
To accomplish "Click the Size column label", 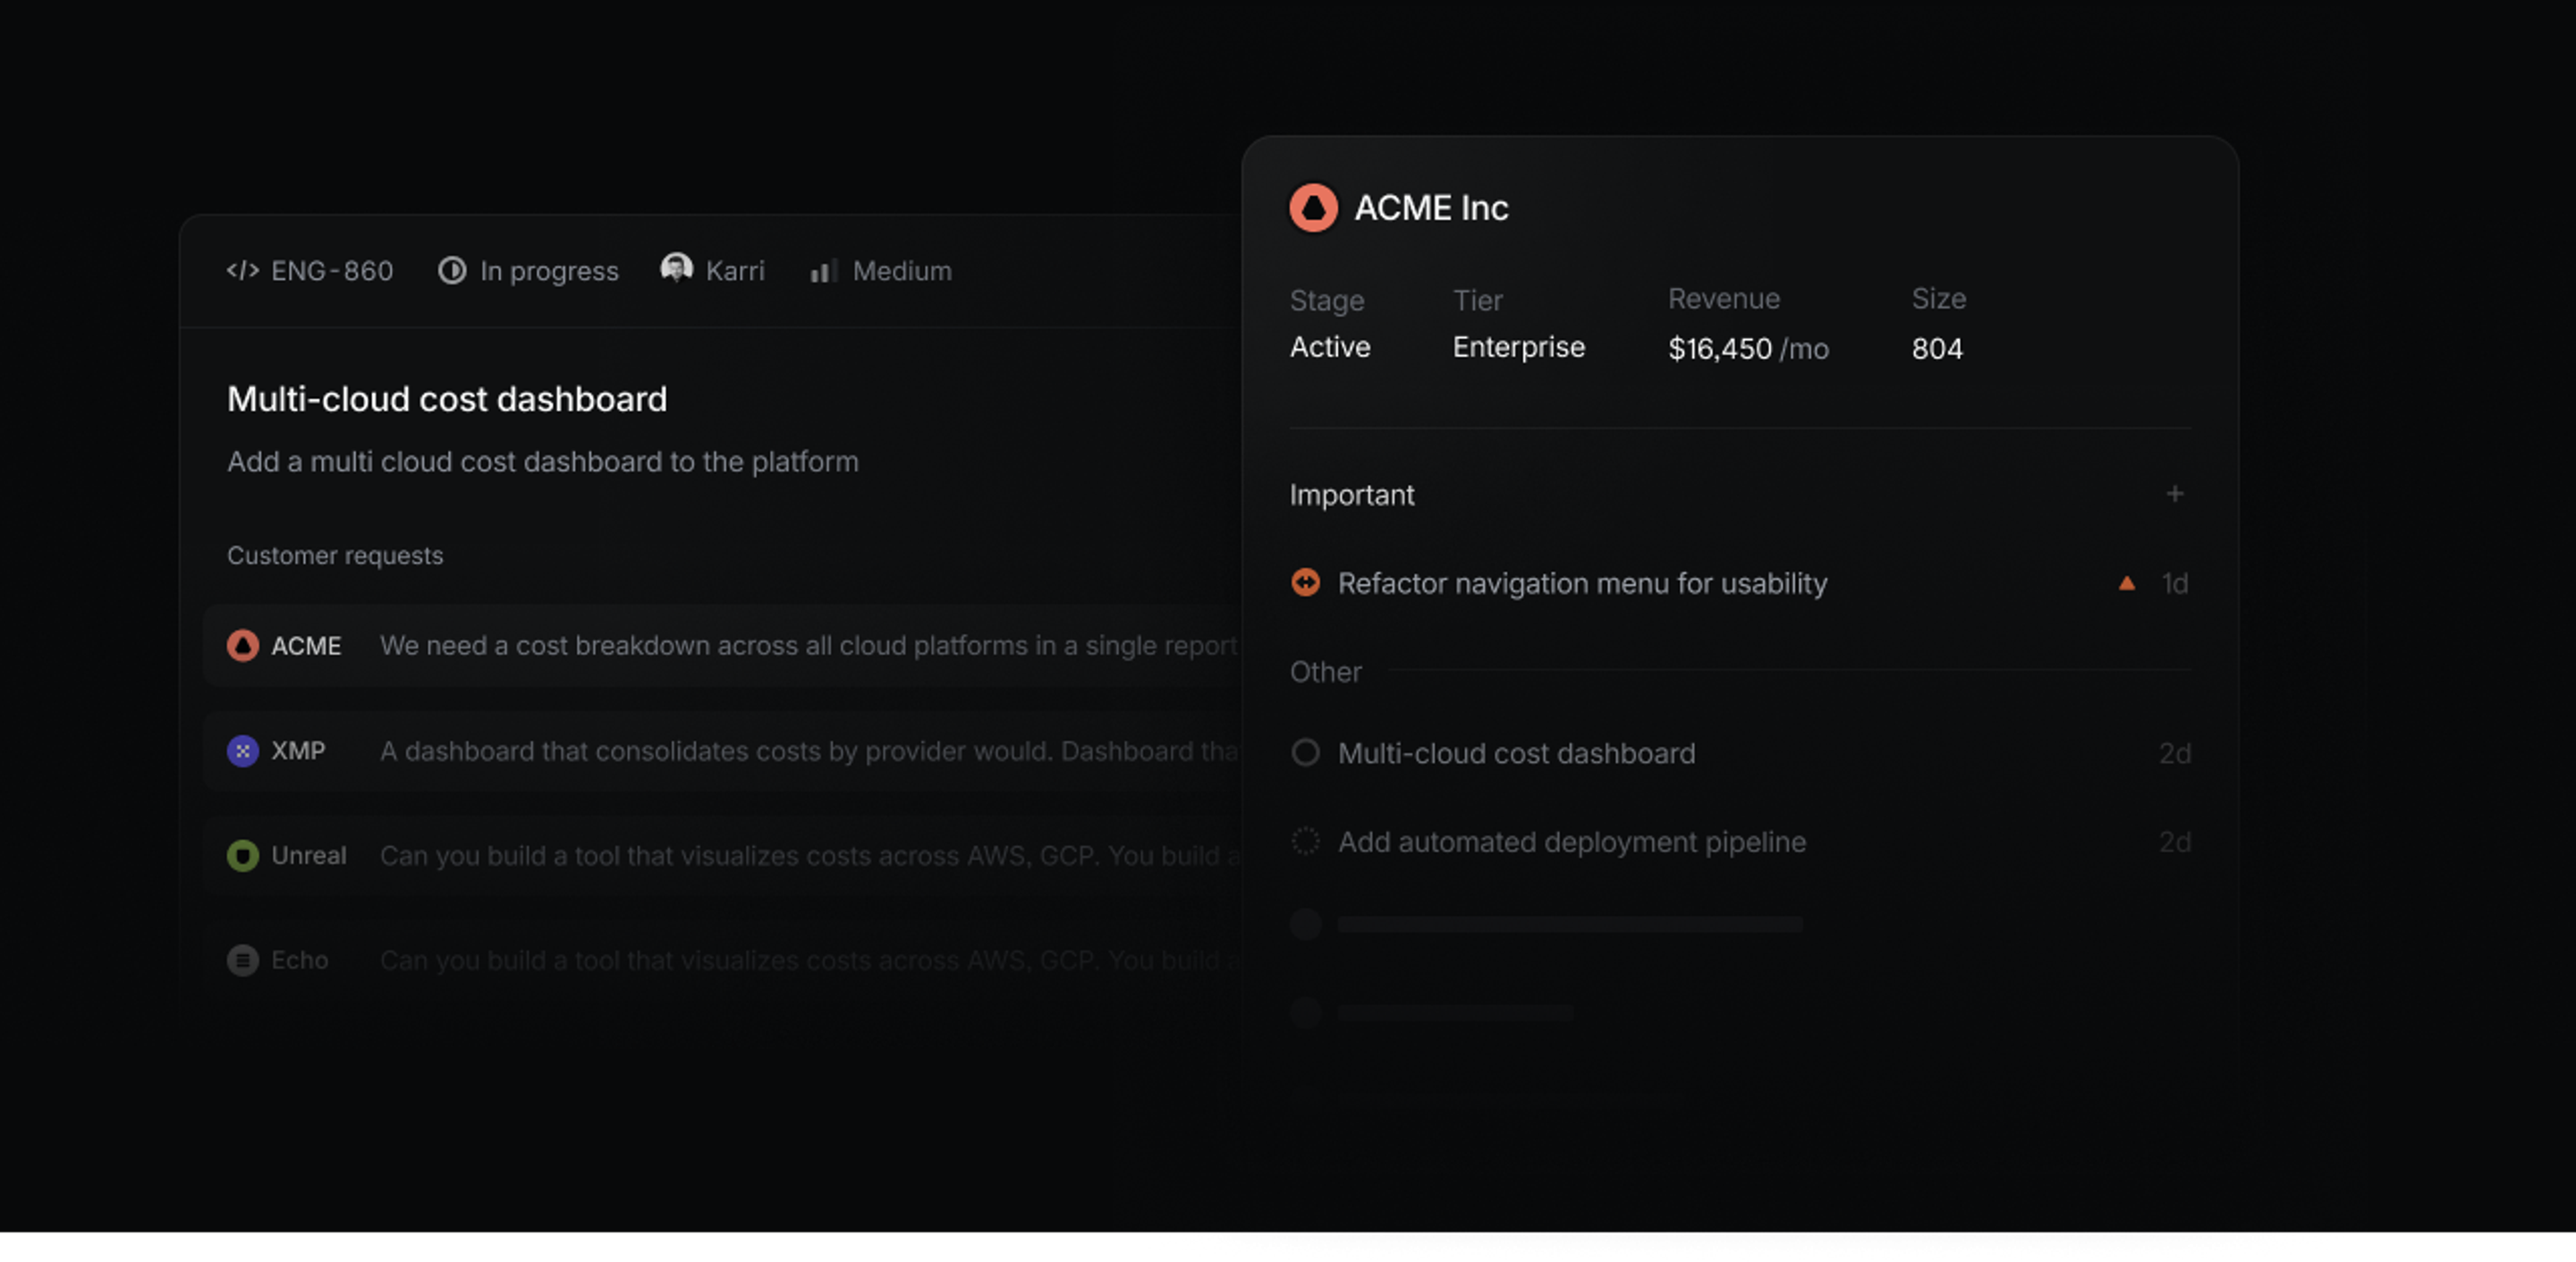I will 1938,299.
